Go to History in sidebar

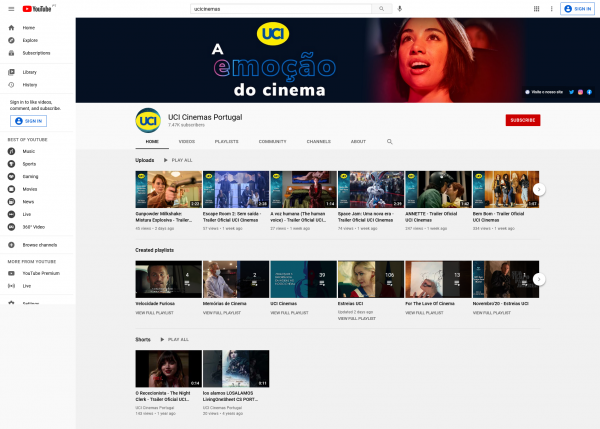pyautogui.click(x=30, y=84)
